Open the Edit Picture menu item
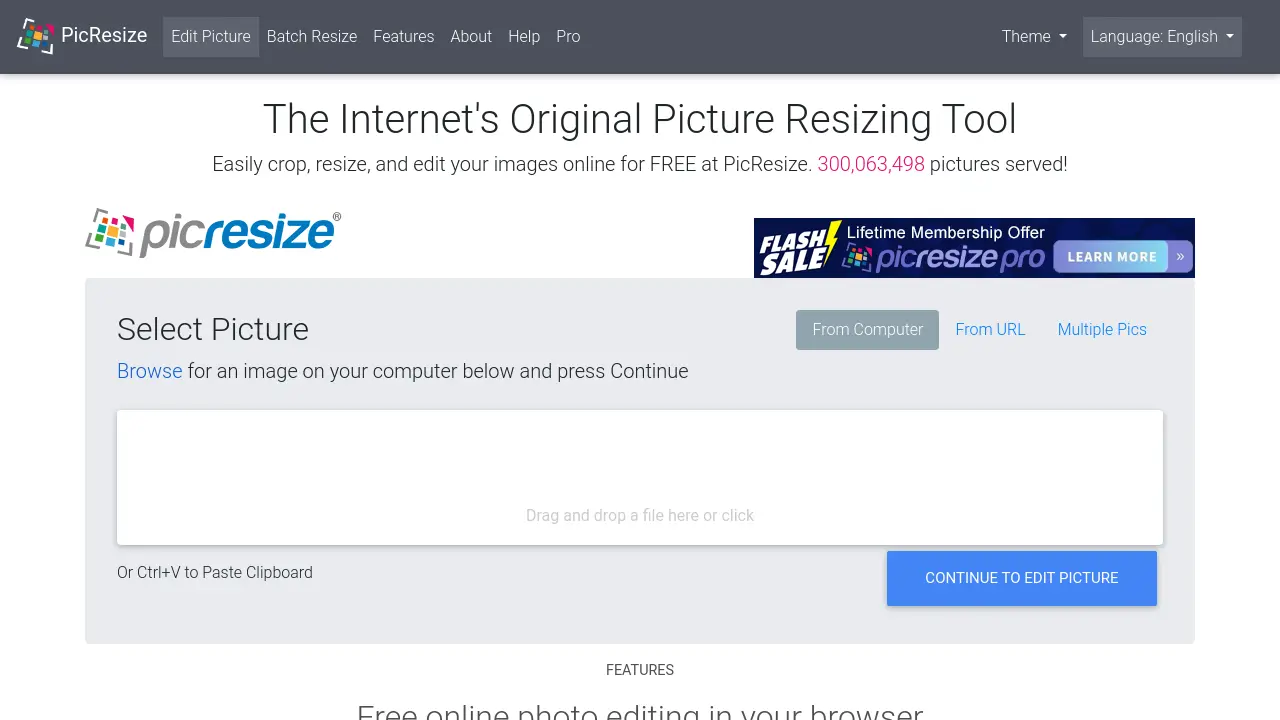This screenshot has width=1280, height=720. pos(211,36)
